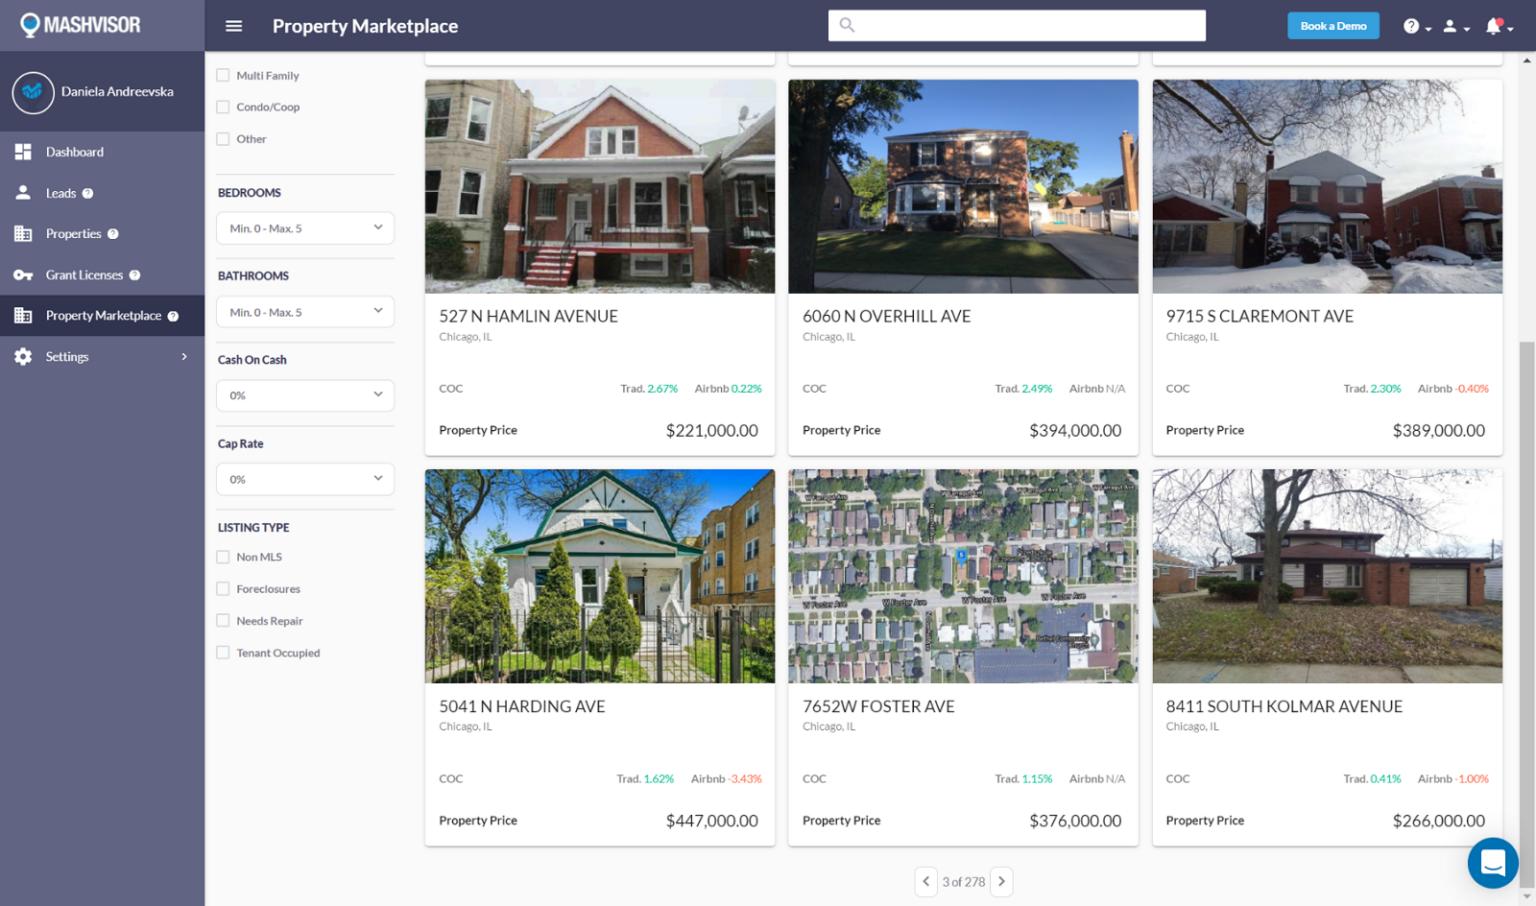Open the Dashboard sidebar icon
The image size is (1536, 906).
pos(23,151)
